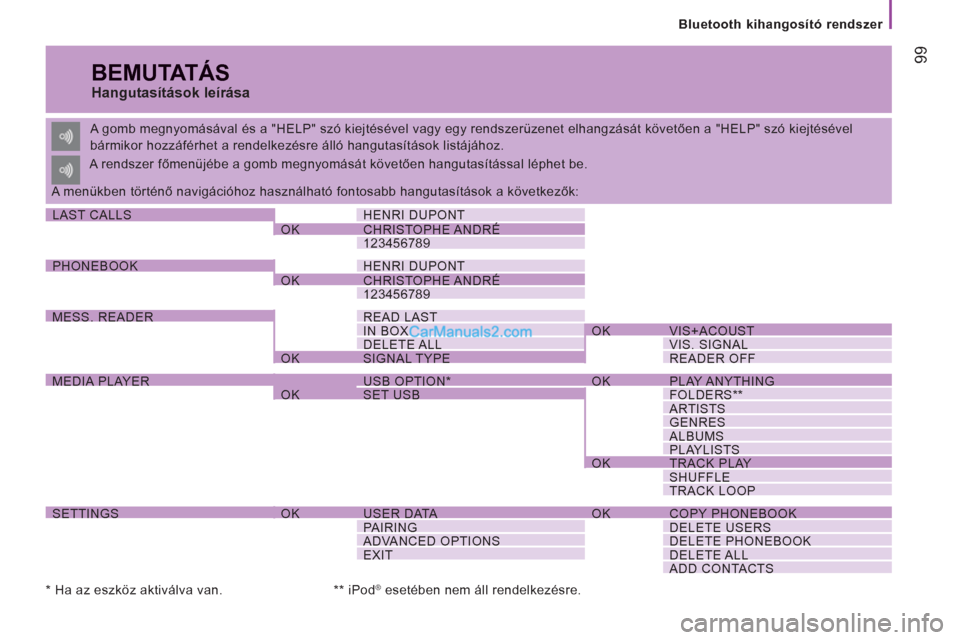Select the TRACK PLAY entry
Viewport: 960px width, 640px height.
coord(777,463)
